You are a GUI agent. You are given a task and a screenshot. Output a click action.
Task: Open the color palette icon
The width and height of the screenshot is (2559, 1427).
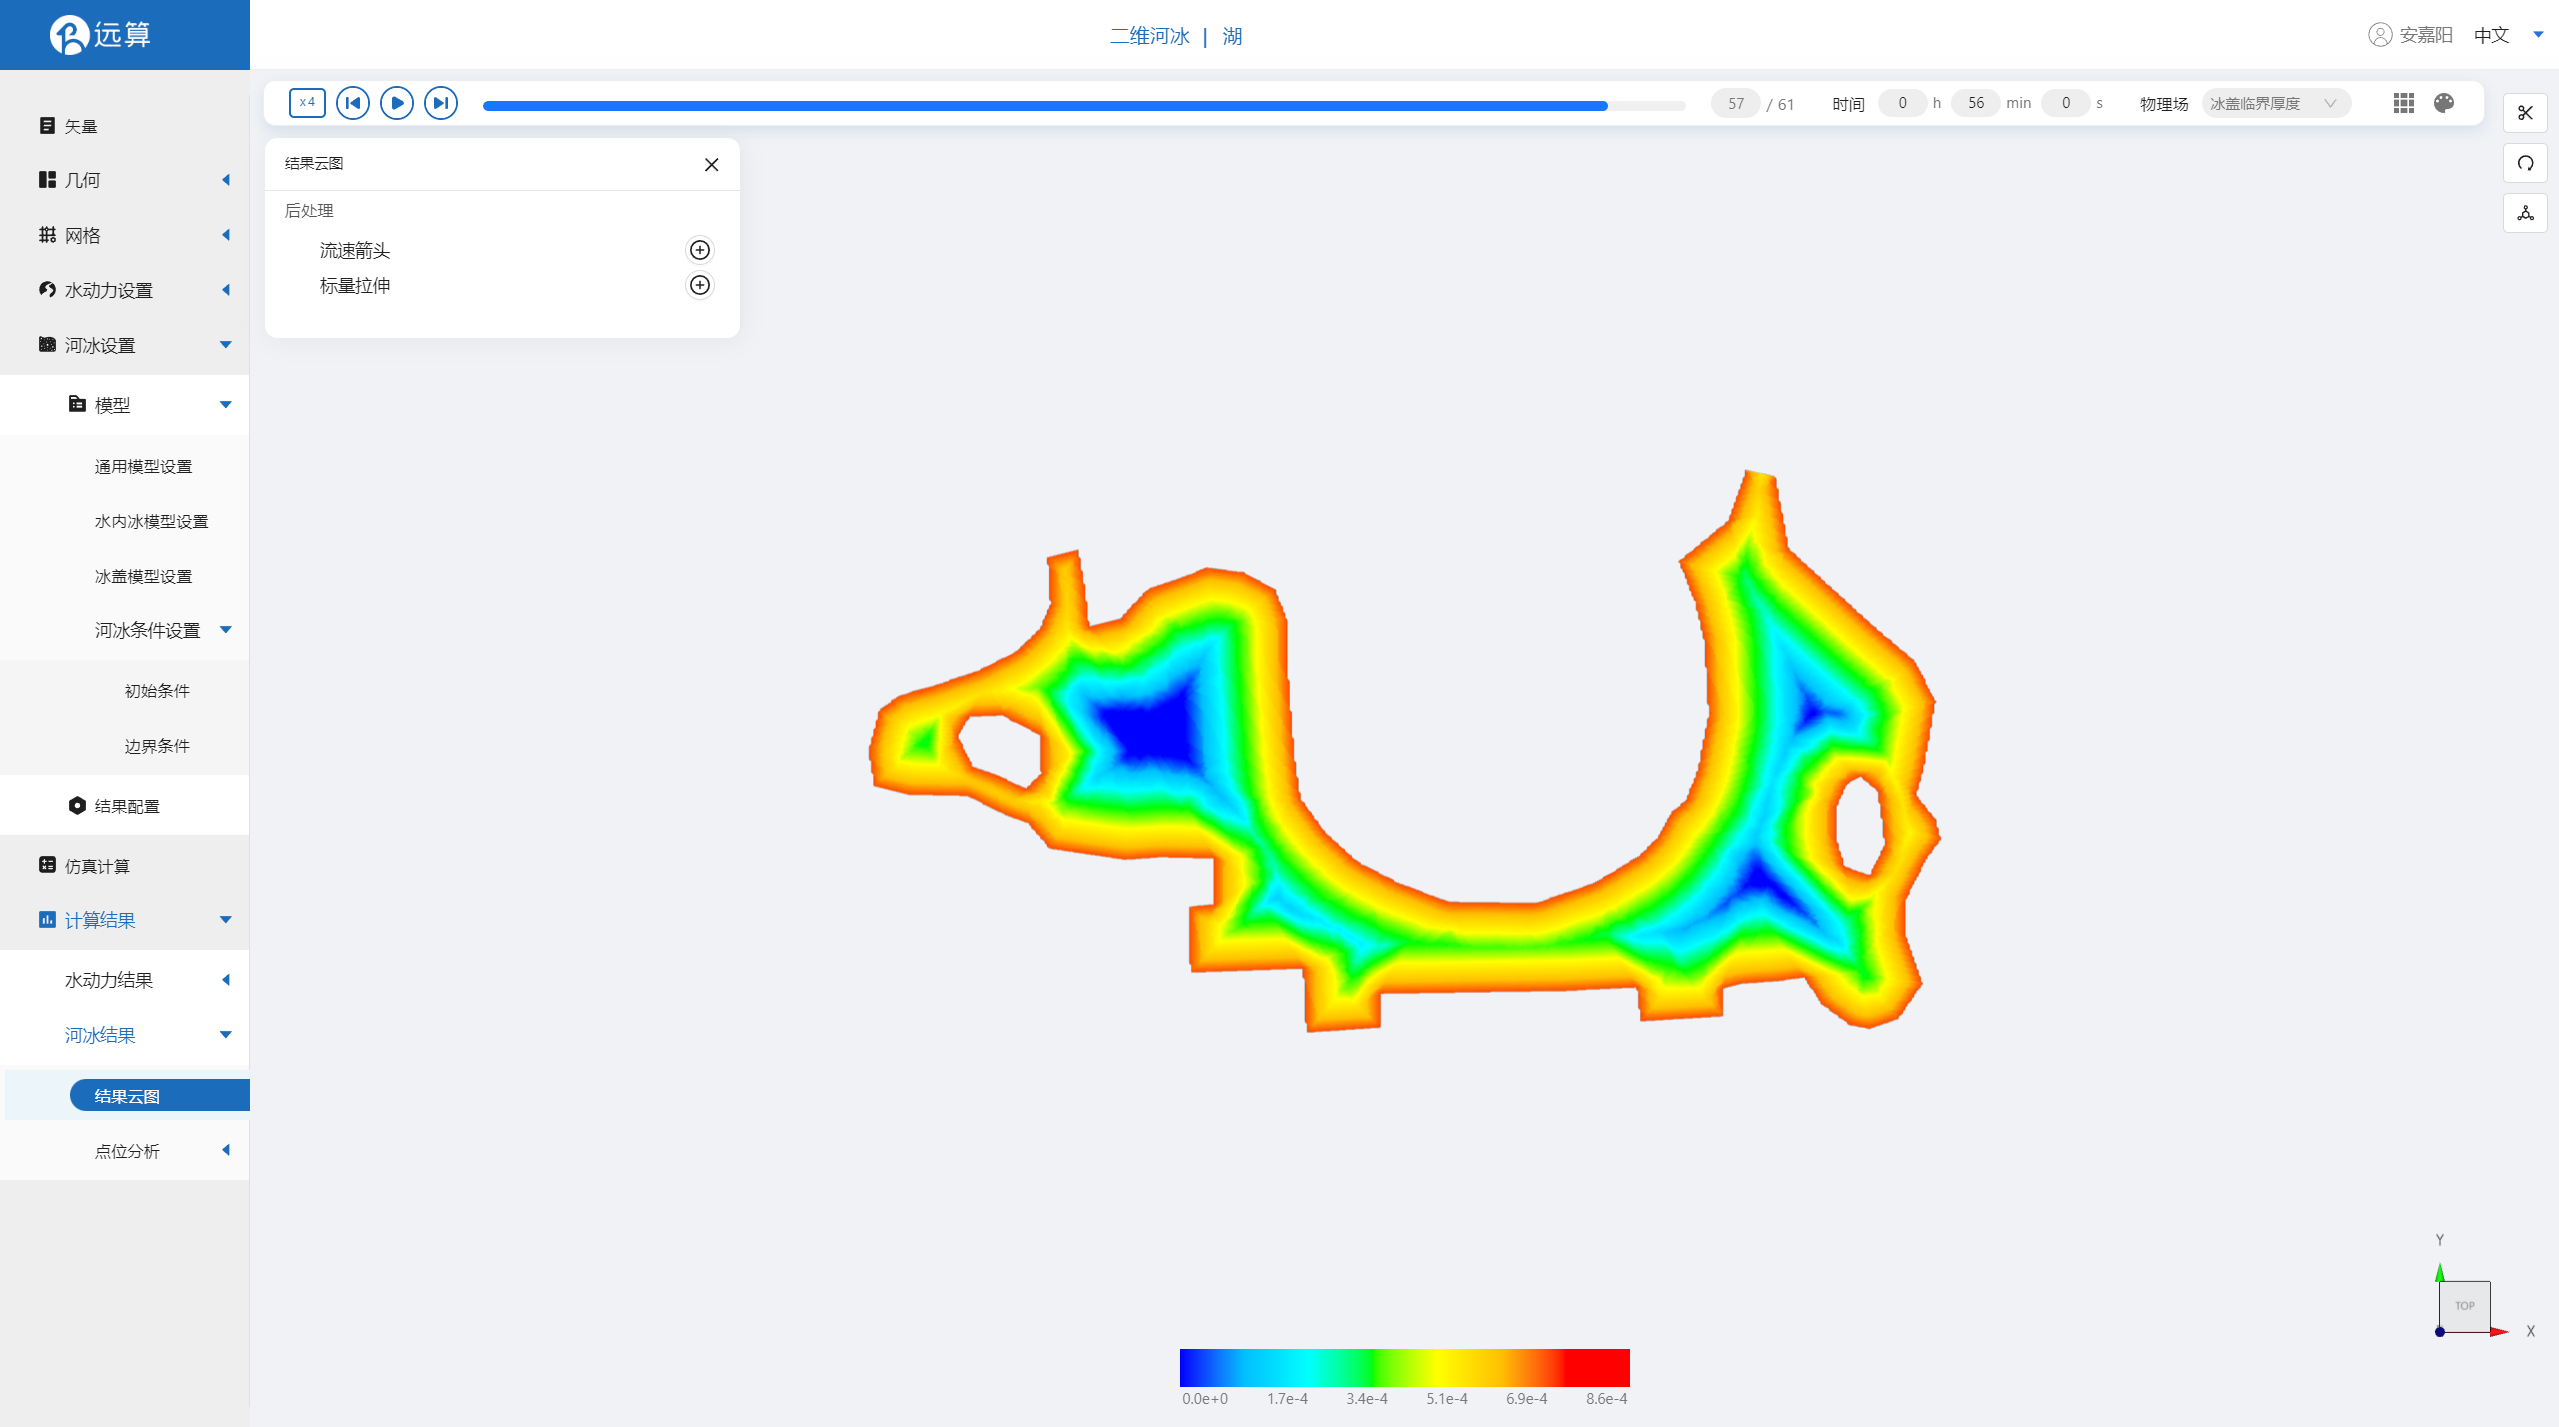coord(2444,103)
